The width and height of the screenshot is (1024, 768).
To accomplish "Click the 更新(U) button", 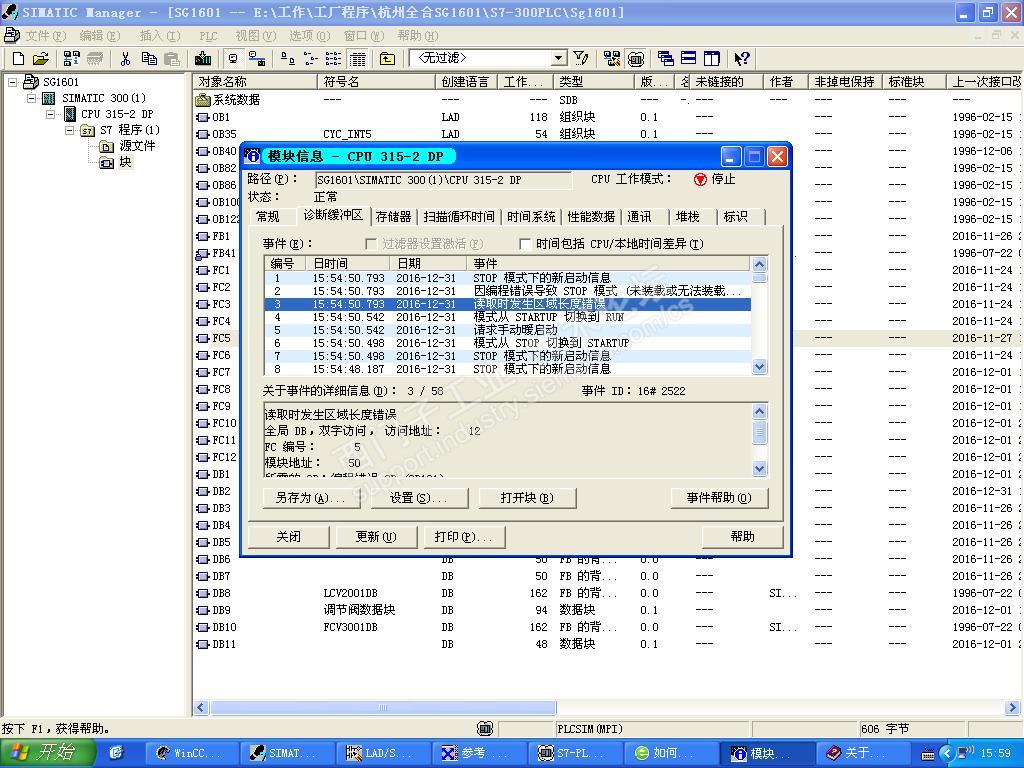I will 376,537.
